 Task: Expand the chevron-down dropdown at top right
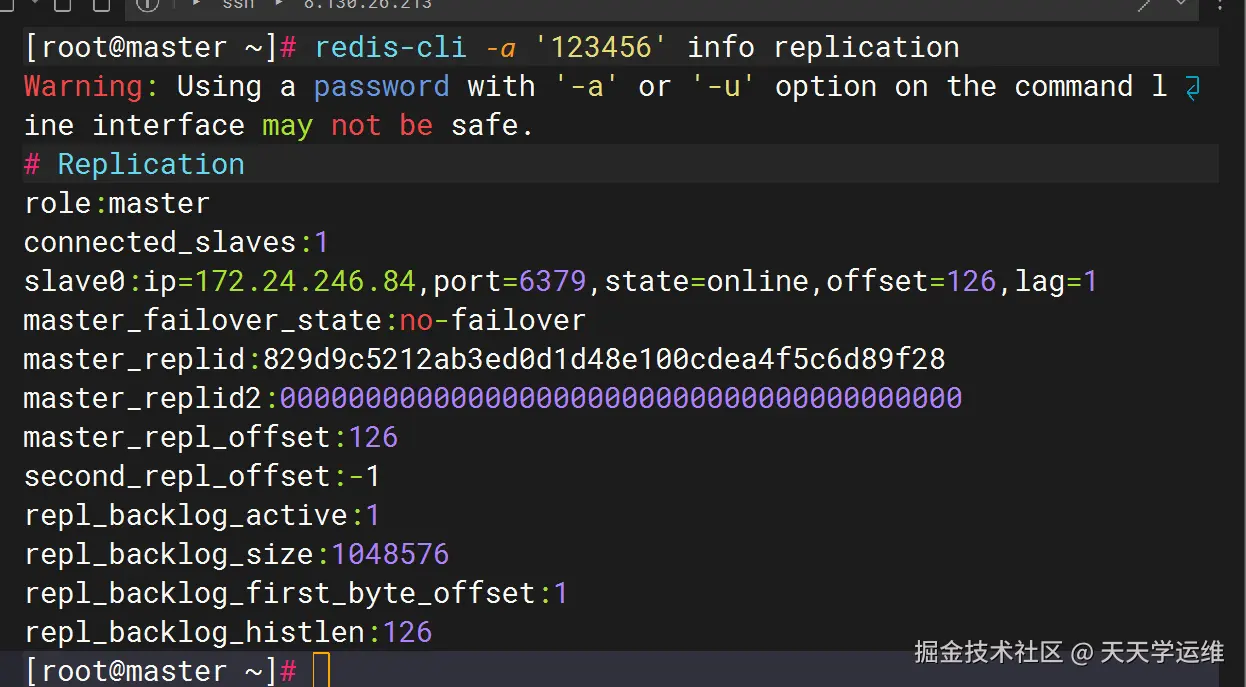coord(1182,5)
